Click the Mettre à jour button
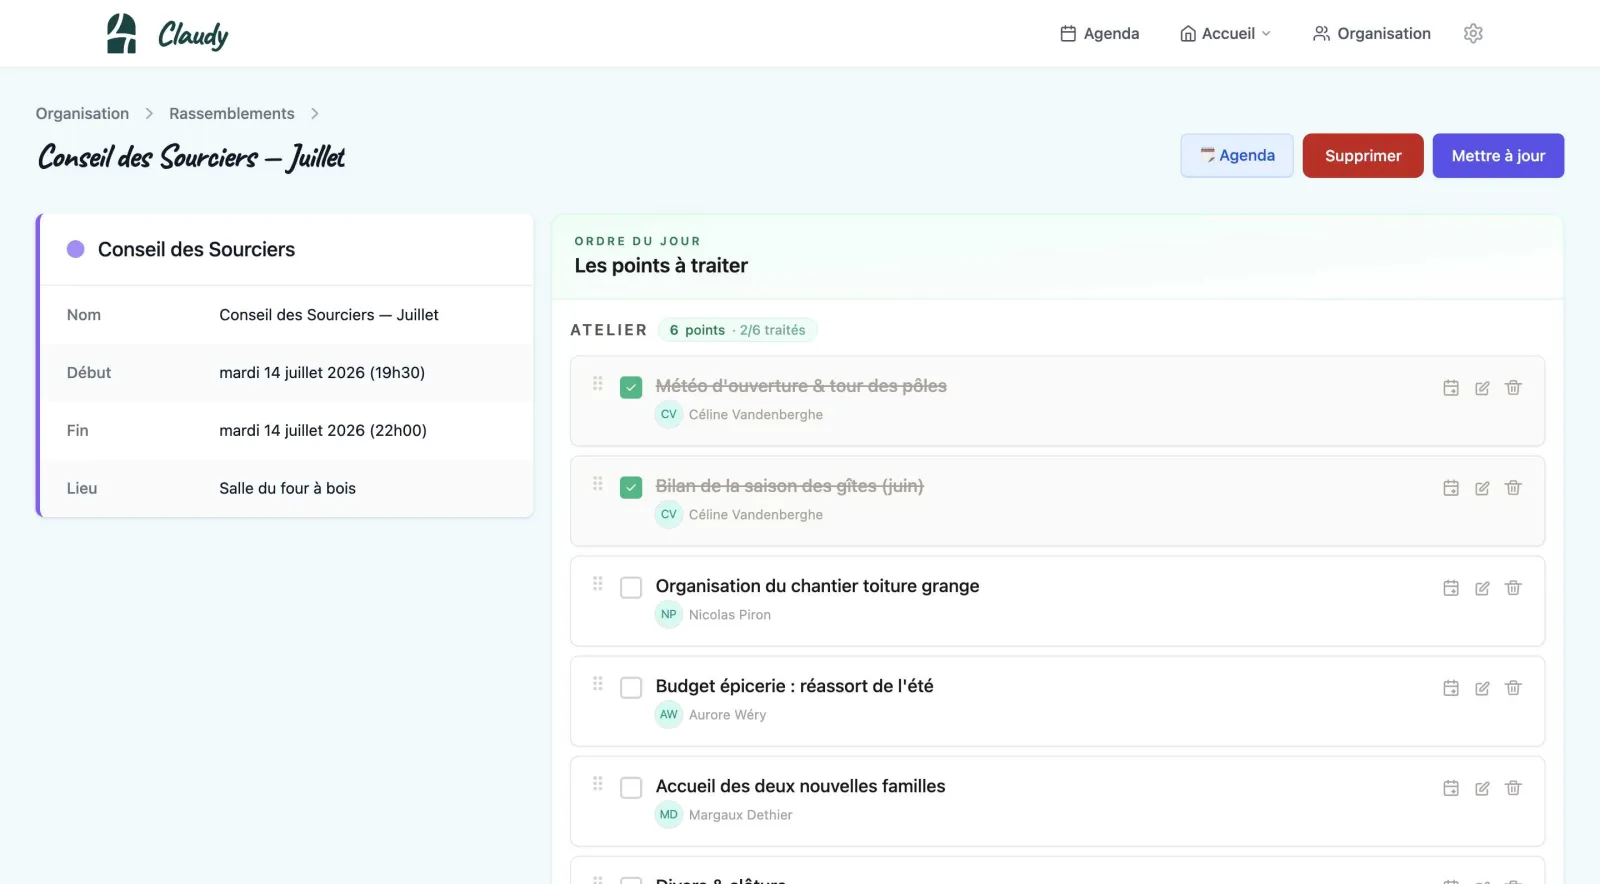This screenshot has height=884, width=1600. (x=1498, y=156)
